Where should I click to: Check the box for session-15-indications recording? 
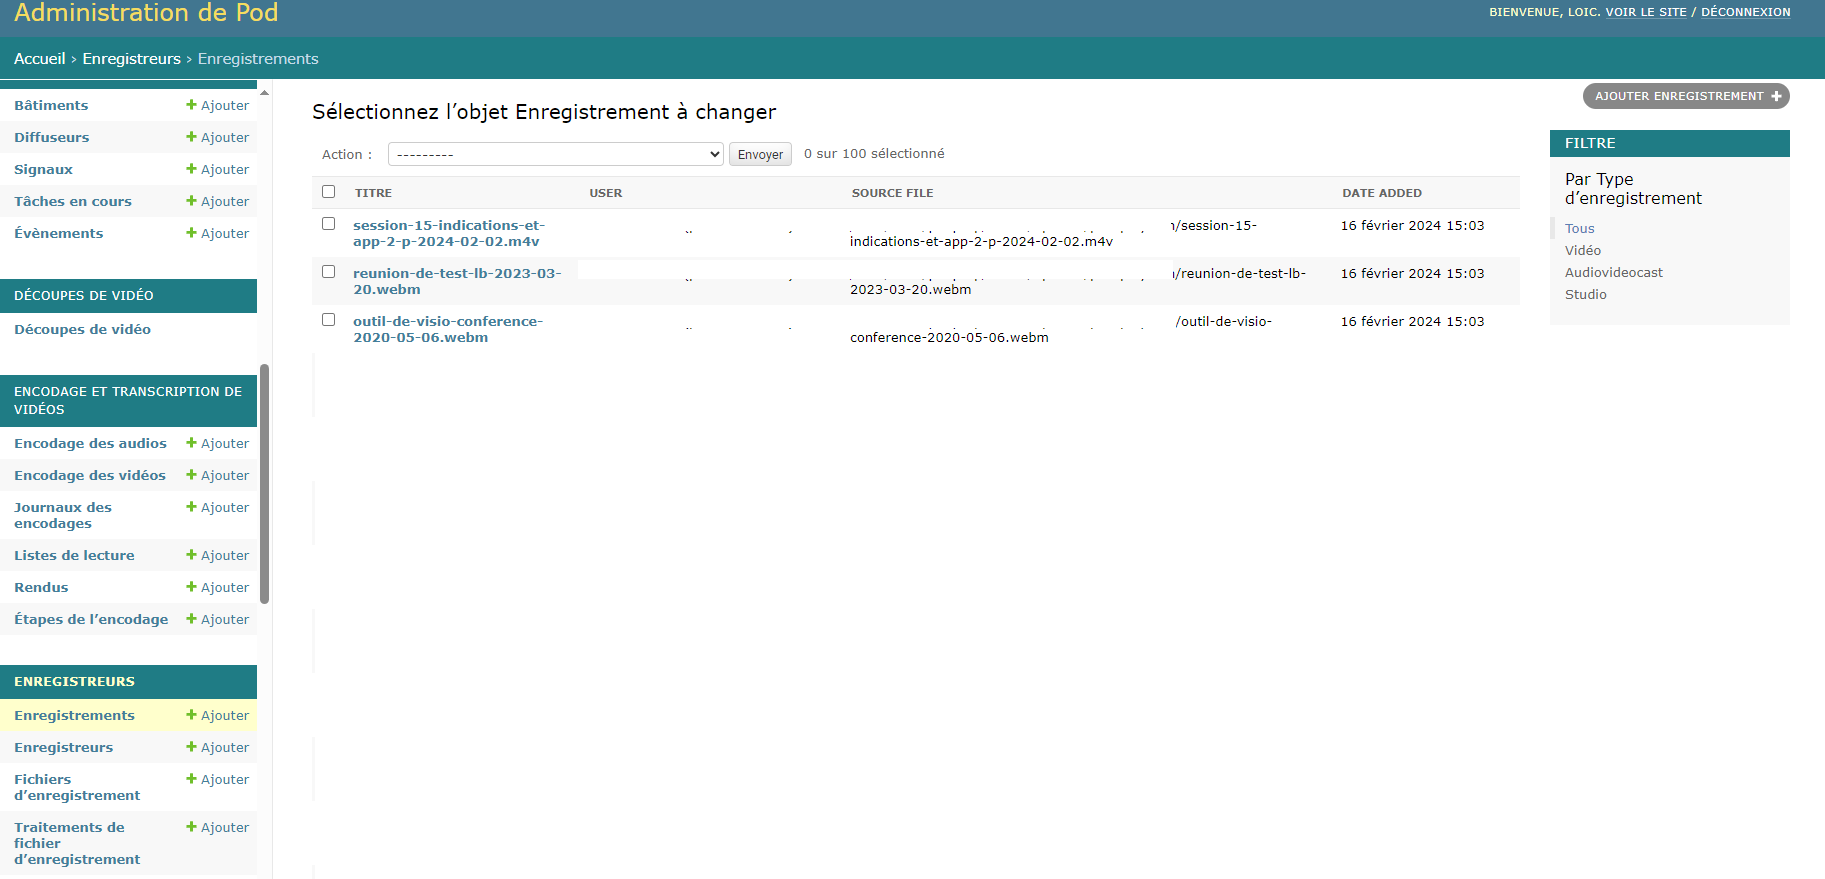point(328,224)
